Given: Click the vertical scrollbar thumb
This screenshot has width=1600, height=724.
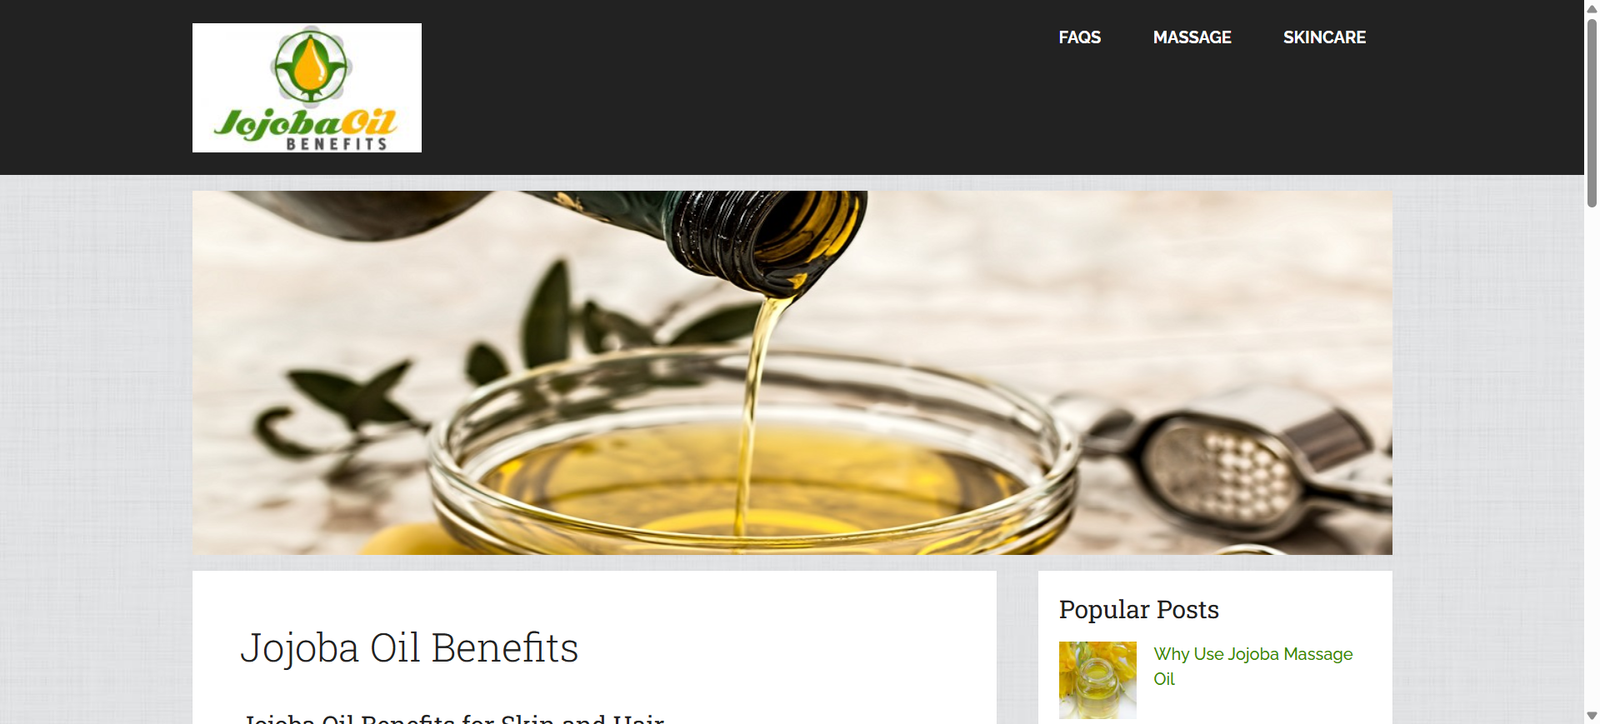Looking at the screenshot, I should [x=1592, y=112].
